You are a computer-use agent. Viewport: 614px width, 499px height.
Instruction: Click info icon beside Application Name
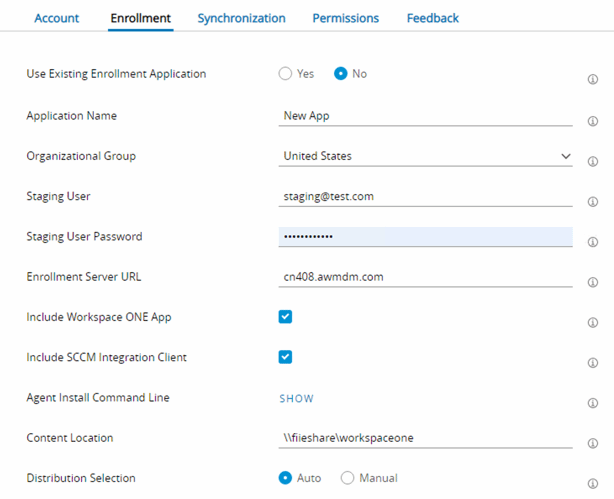click(593, 121)
